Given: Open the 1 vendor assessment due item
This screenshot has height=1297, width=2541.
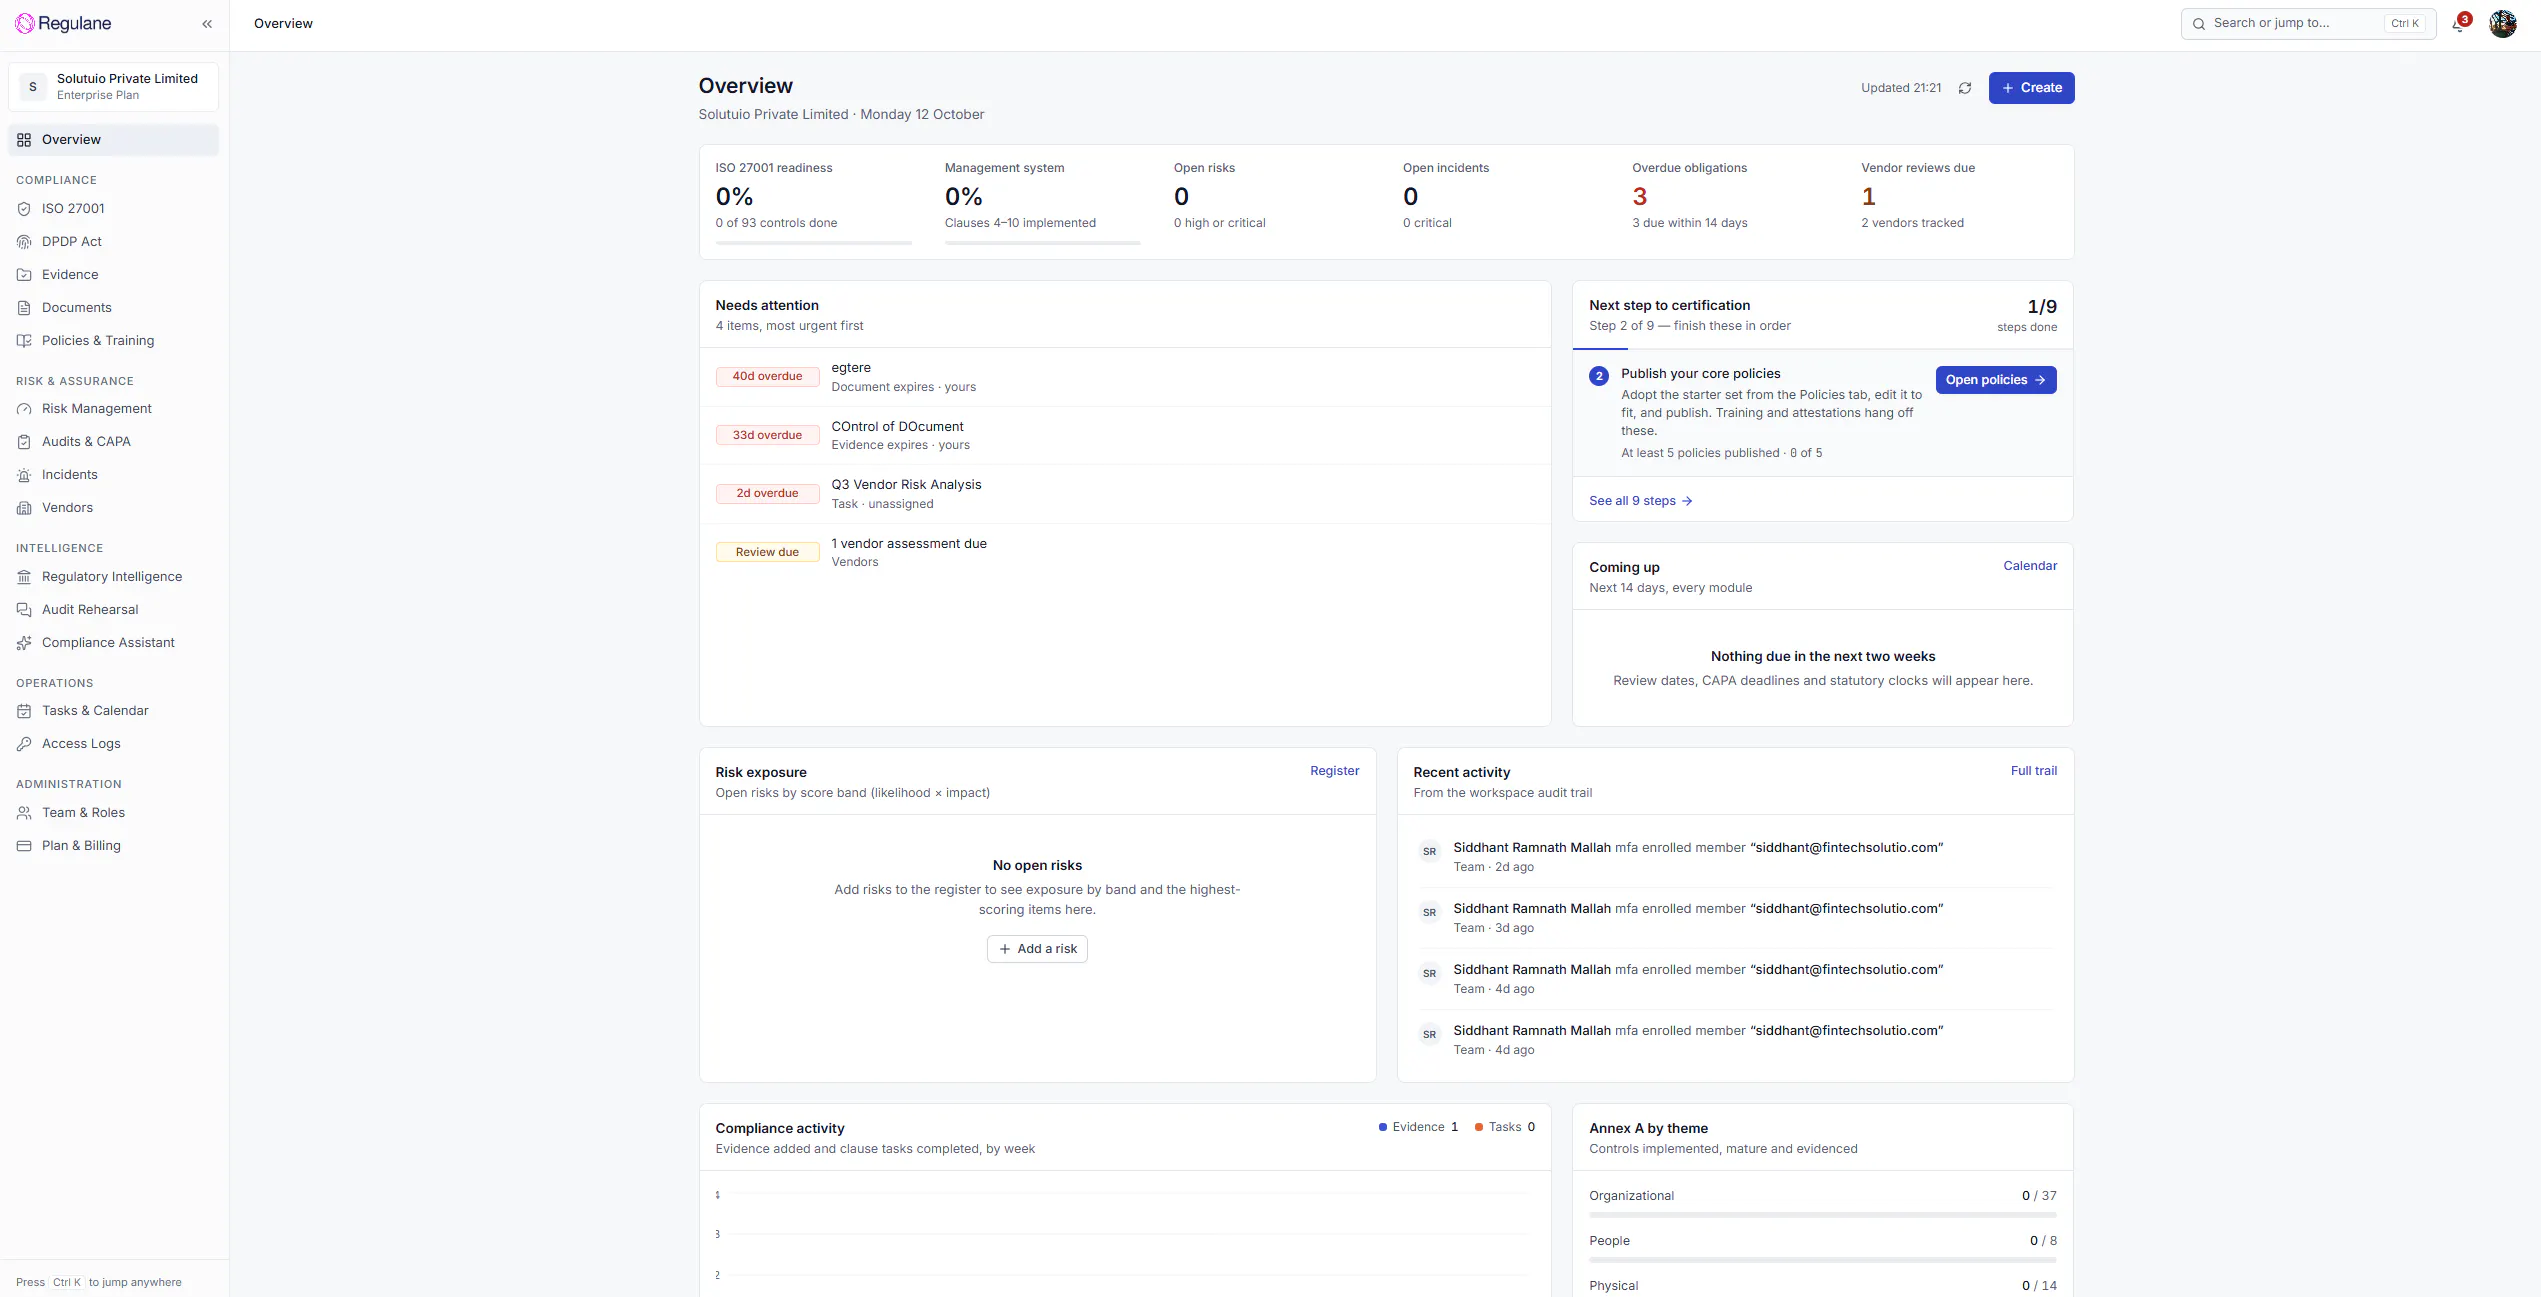Looking at the screenshot, I should (1125, 552).
